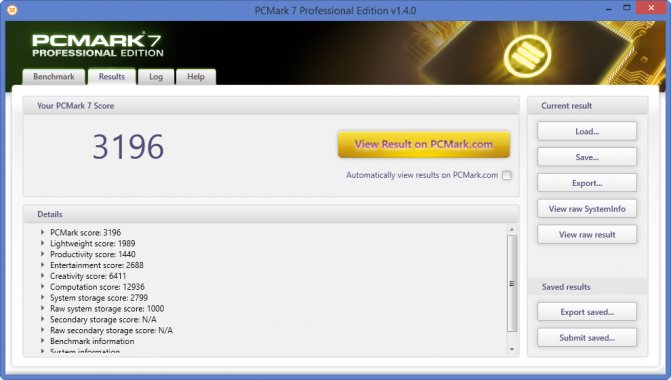Viewport: 671px width, 380px height.
Task: Switch to the Benchmark tab
Action: (x=53, y=77)
